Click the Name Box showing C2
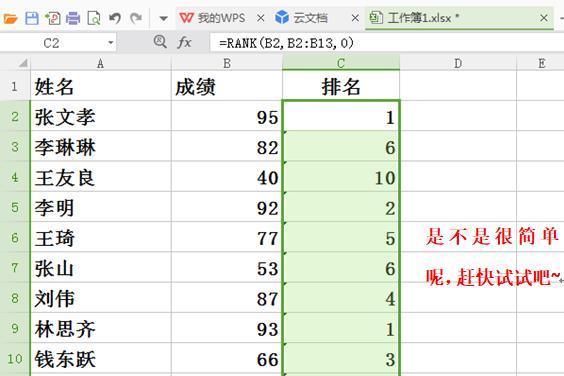Screen dimensions: 564x376 (51, 44)
